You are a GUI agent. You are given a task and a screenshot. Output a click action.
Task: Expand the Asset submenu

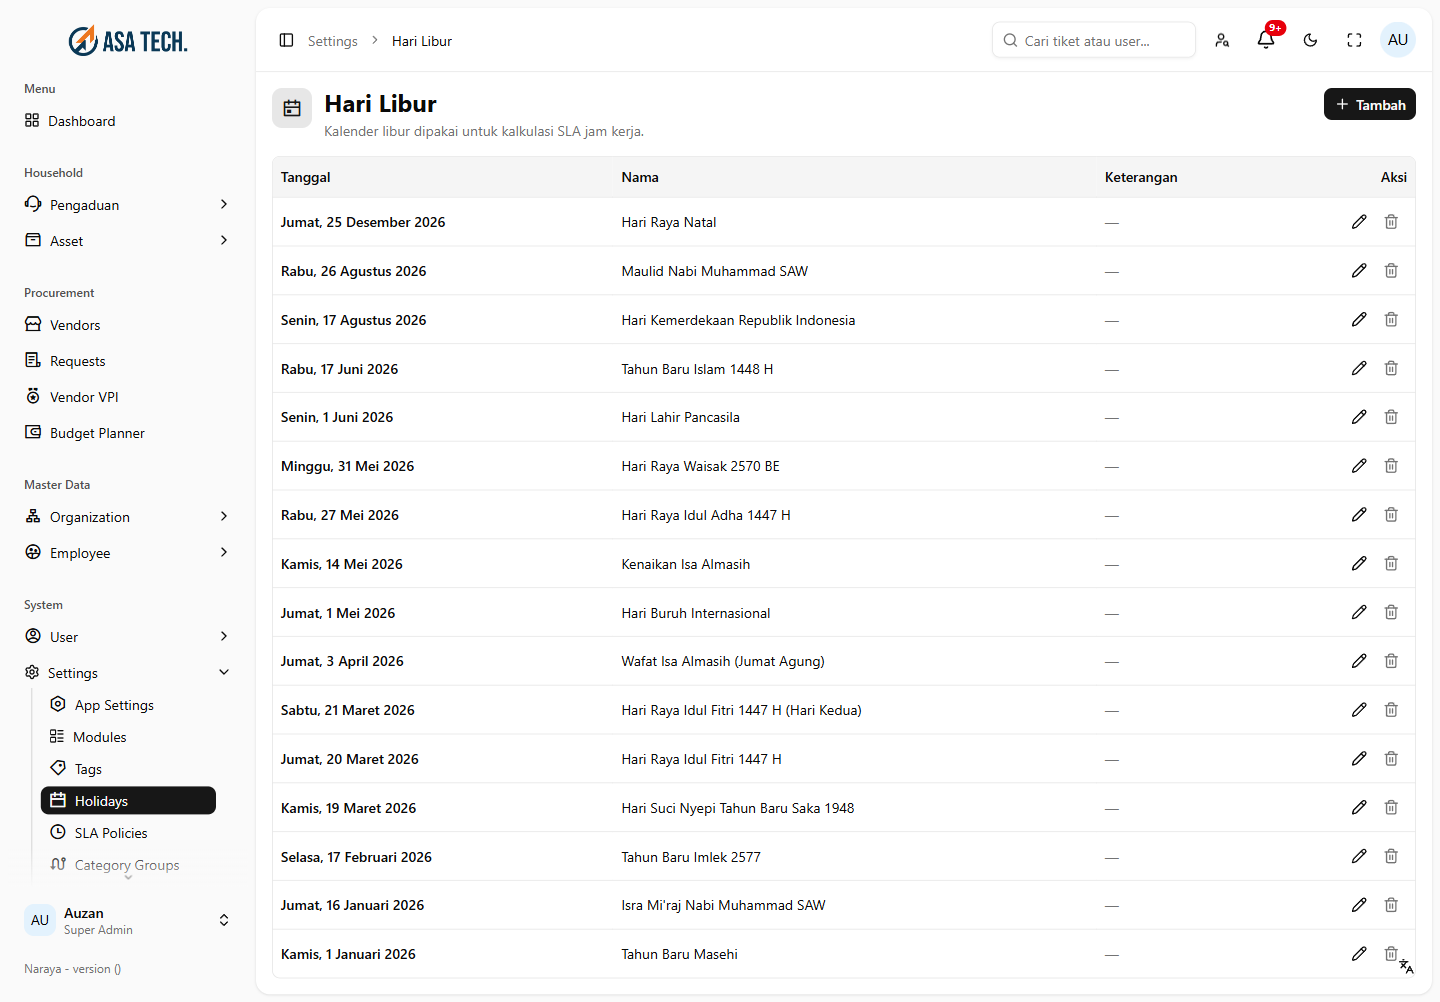pyautogui.click(x=224, y=240)
